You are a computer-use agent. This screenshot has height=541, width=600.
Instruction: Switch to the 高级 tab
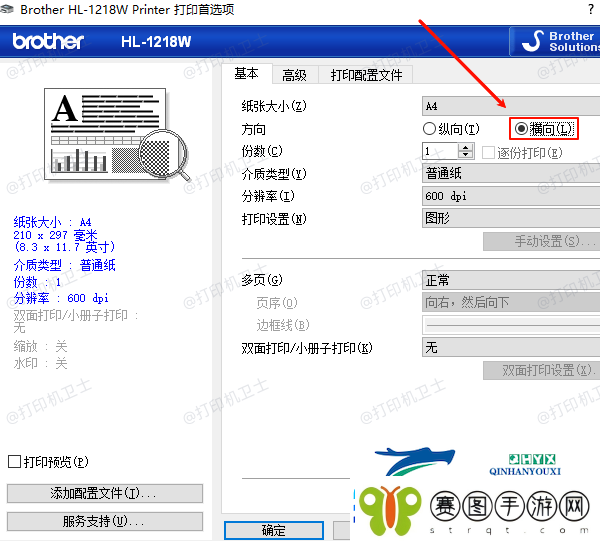click(x=294, y=75)
